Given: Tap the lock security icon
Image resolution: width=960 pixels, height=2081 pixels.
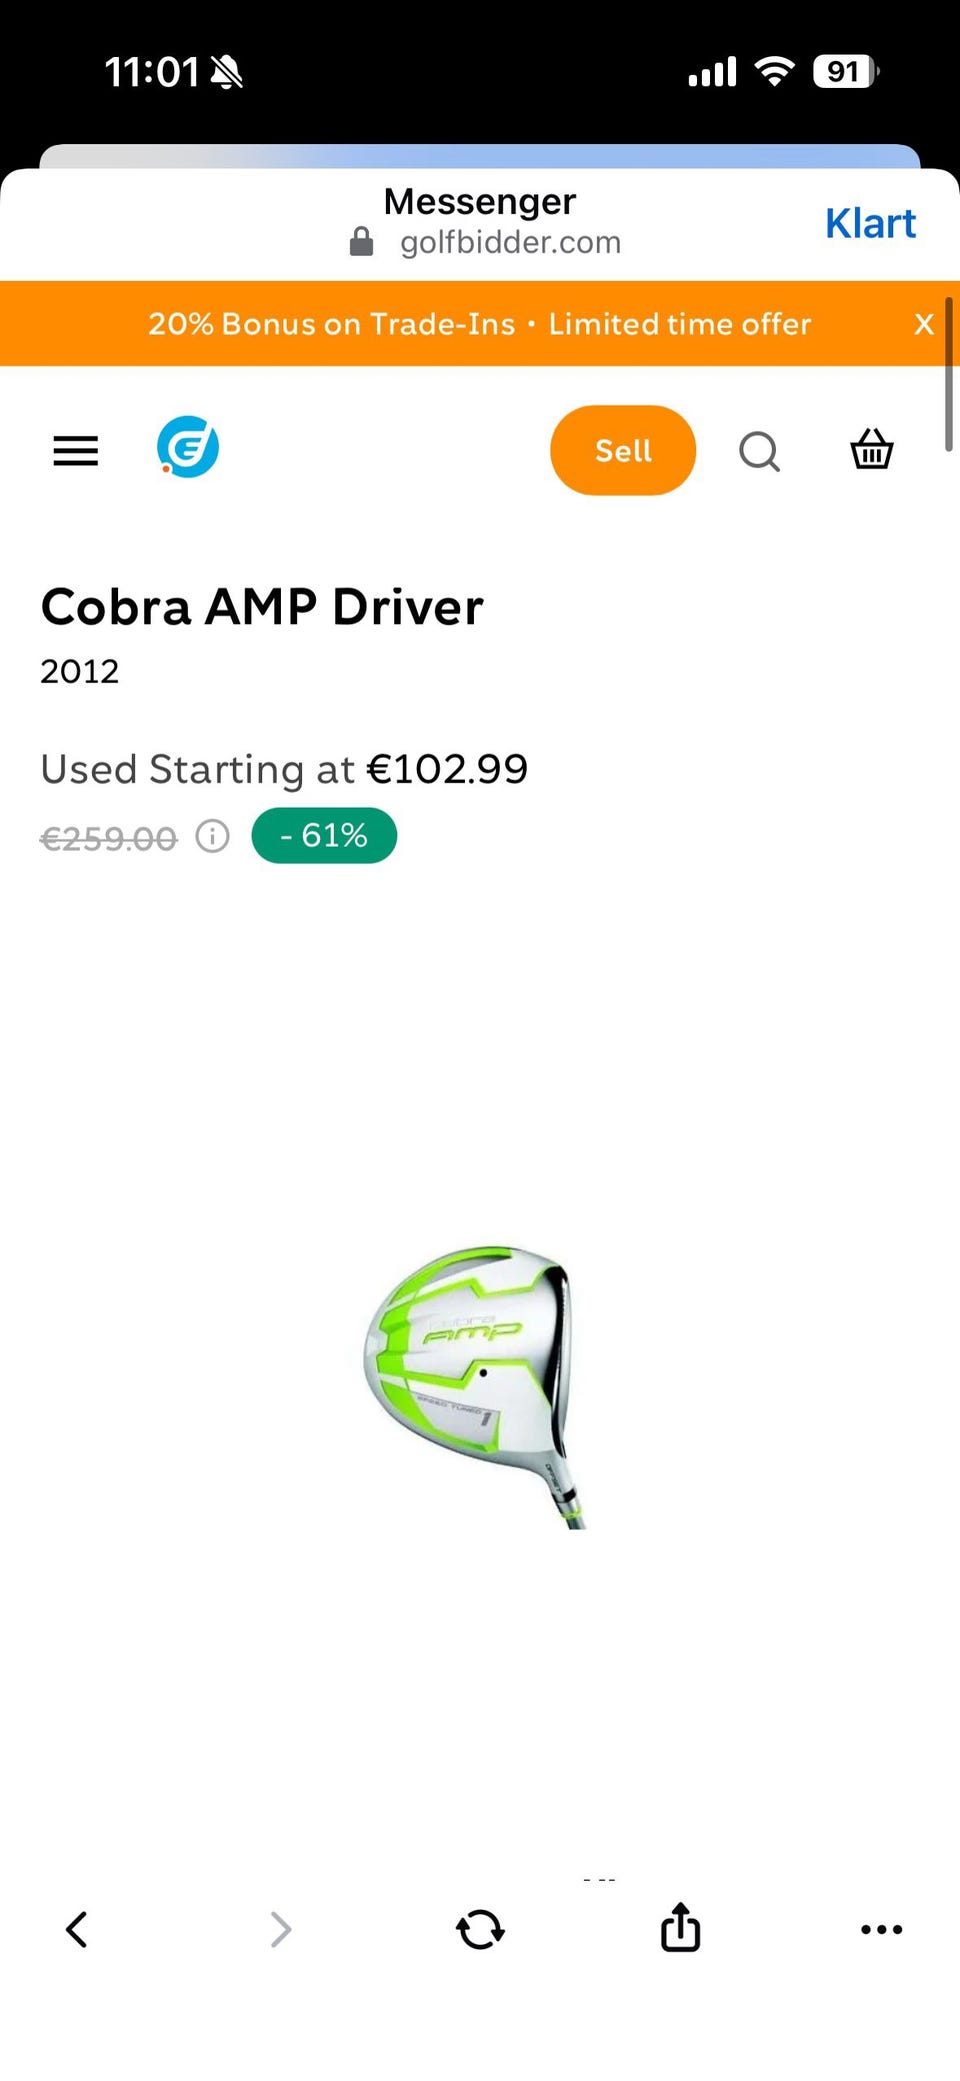Looking at the screenshot, I should (362, 242).
